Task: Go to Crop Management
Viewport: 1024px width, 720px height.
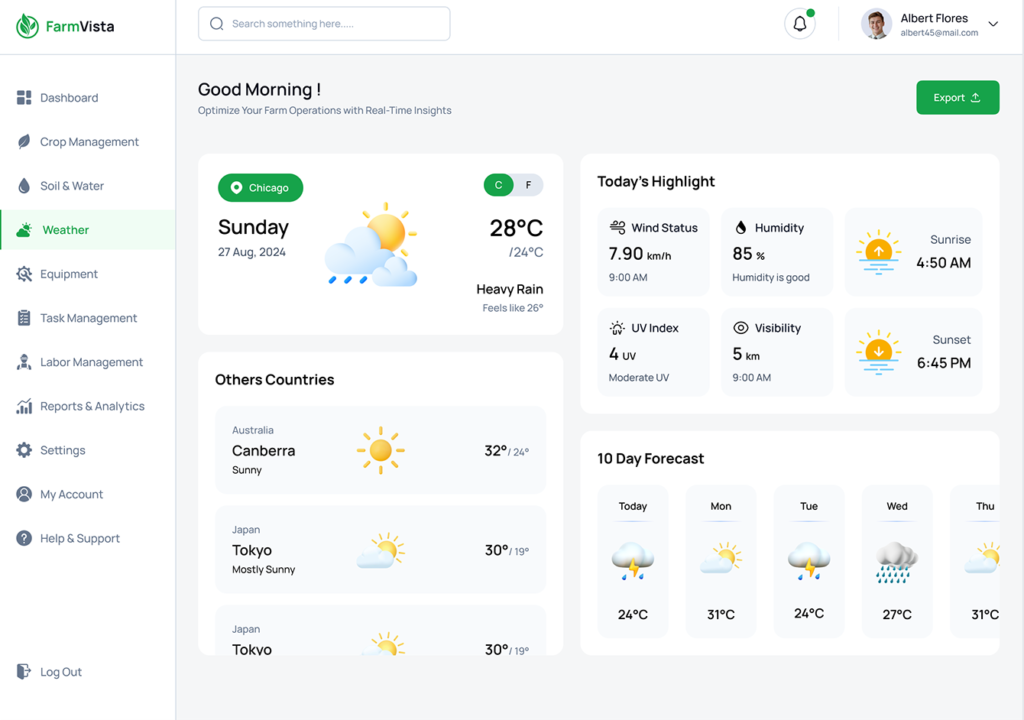Action: click(88, 142)
